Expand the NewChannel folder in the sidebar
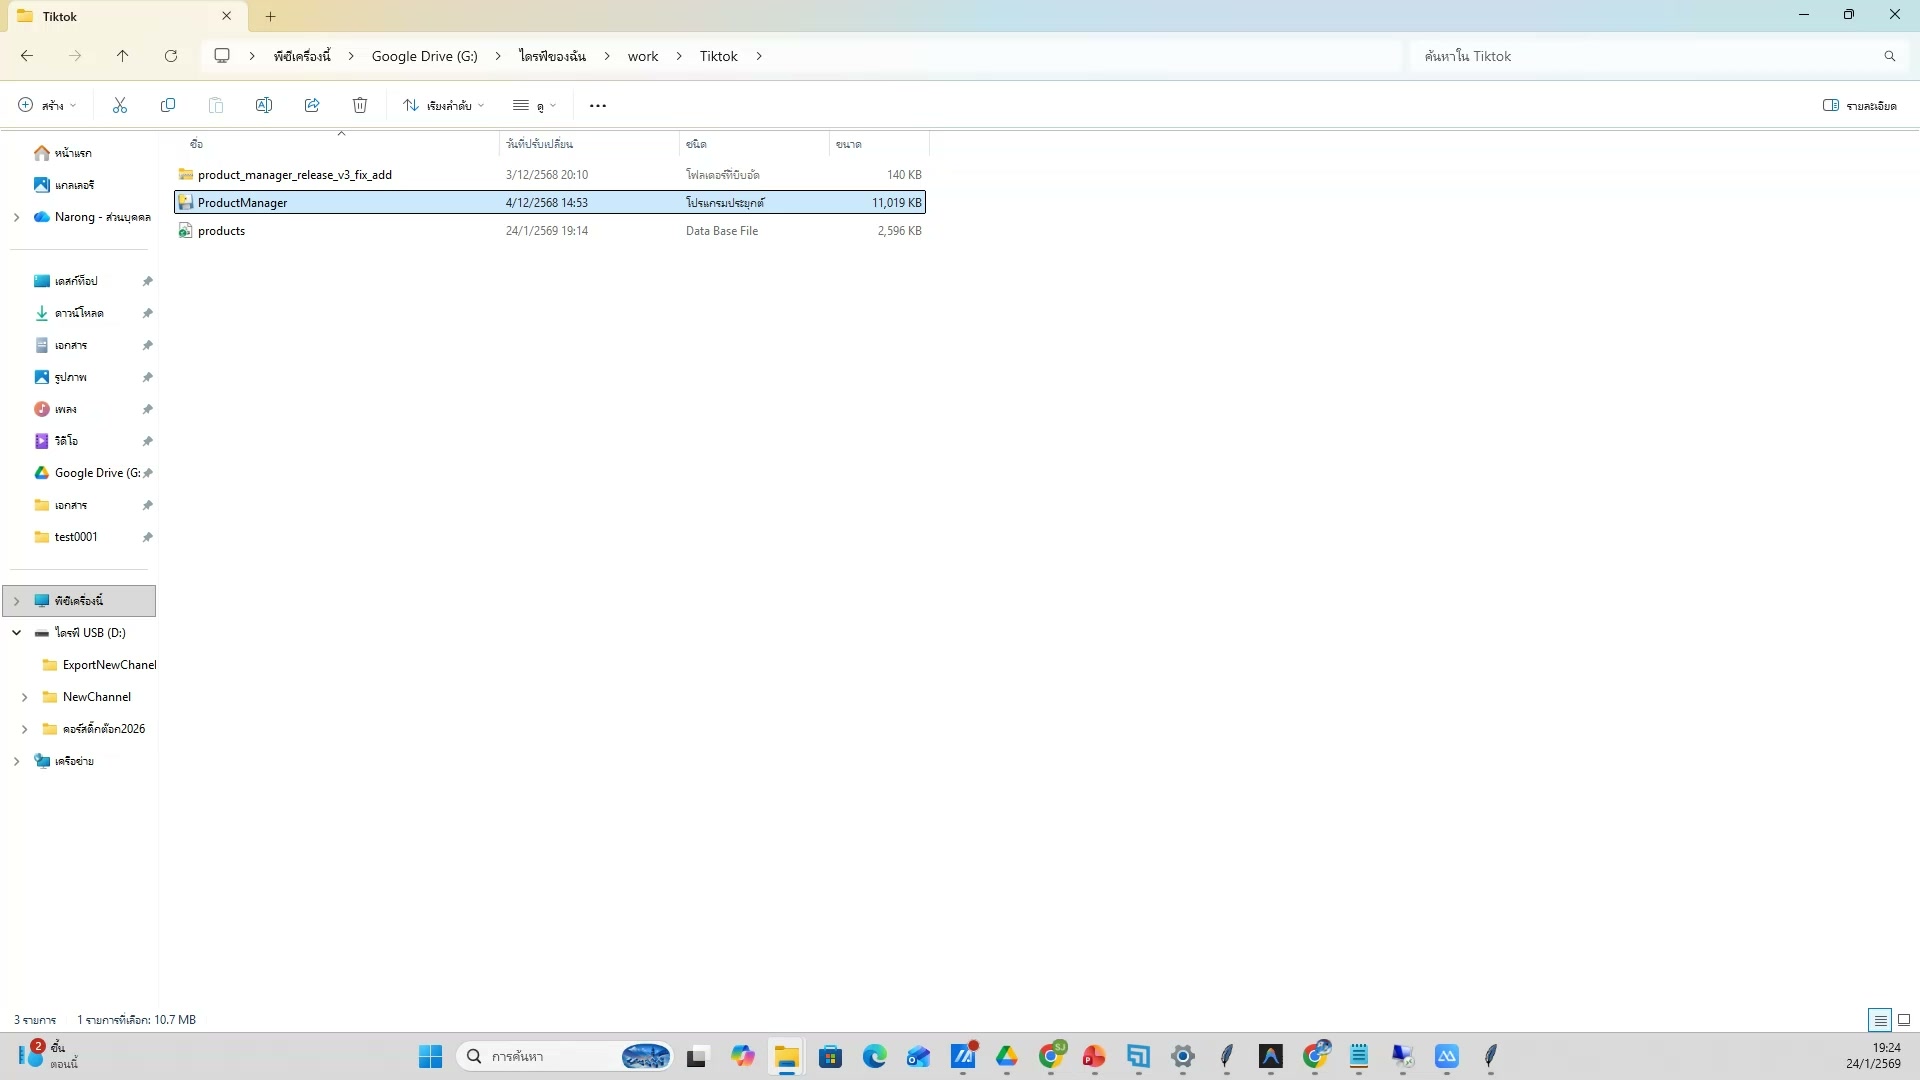The width and height of the screenshot is (1920, 1080). [25, 696]
